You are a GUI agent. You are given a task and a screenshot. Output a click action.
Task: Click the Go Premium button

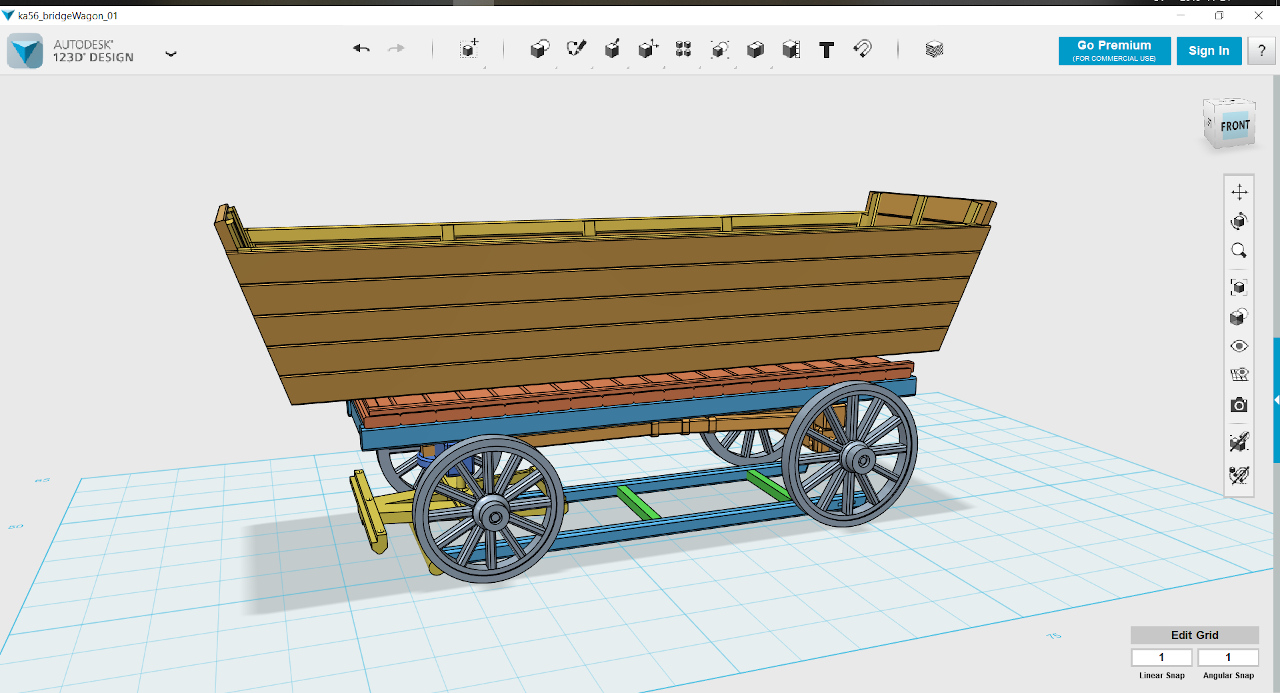(x=1114, y=51)
